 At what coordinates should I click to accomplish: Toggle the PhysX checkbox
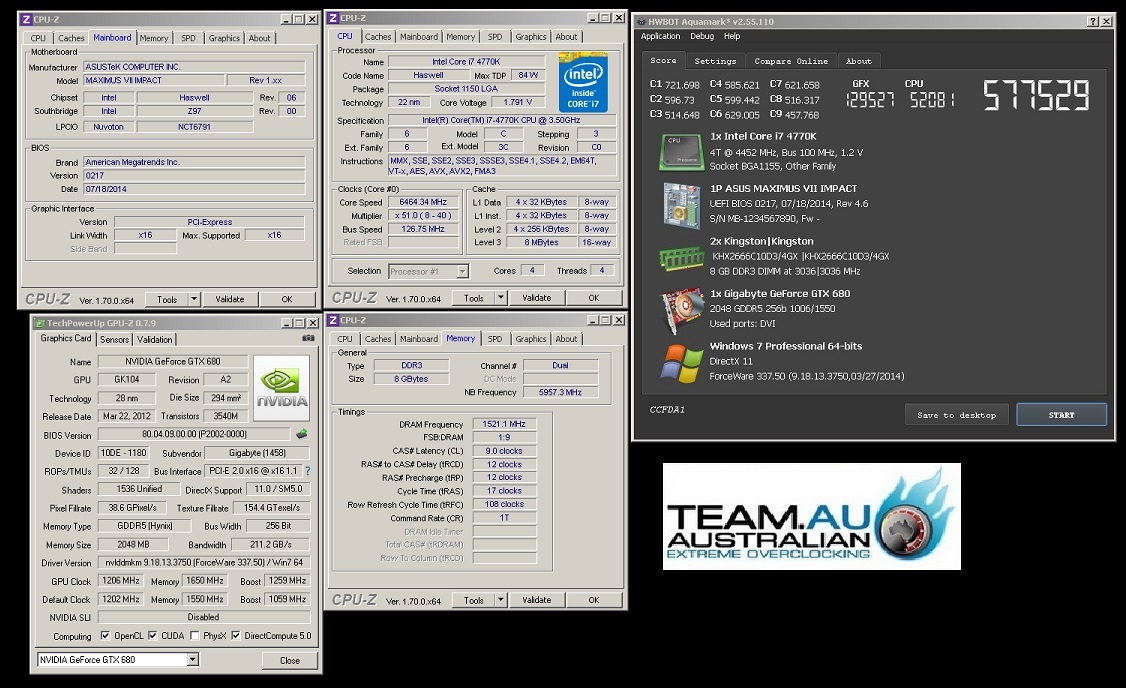(195, 636)
